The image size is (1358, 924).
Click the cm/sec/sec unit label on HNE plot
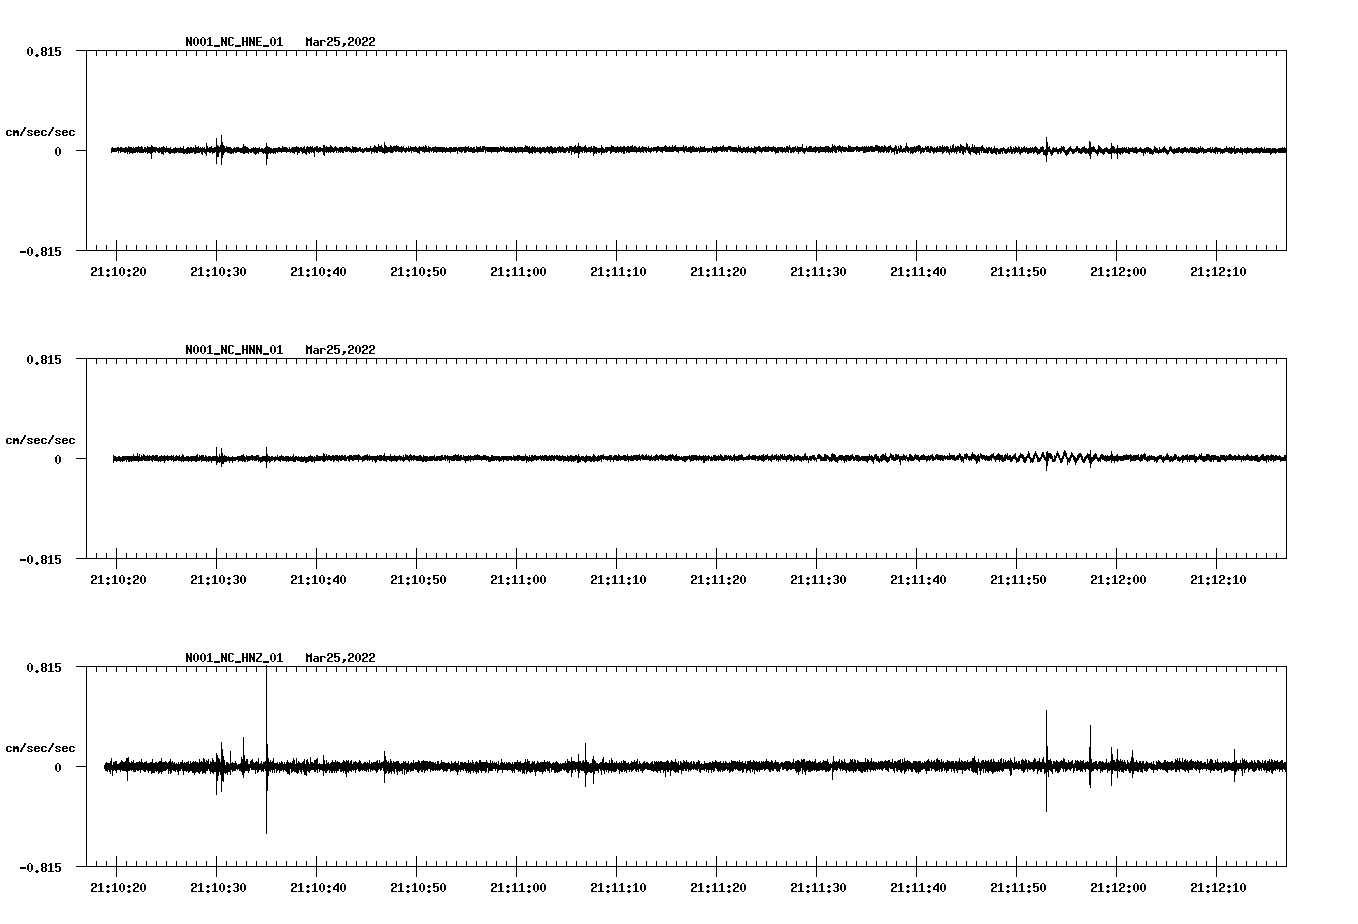(40, 132)
